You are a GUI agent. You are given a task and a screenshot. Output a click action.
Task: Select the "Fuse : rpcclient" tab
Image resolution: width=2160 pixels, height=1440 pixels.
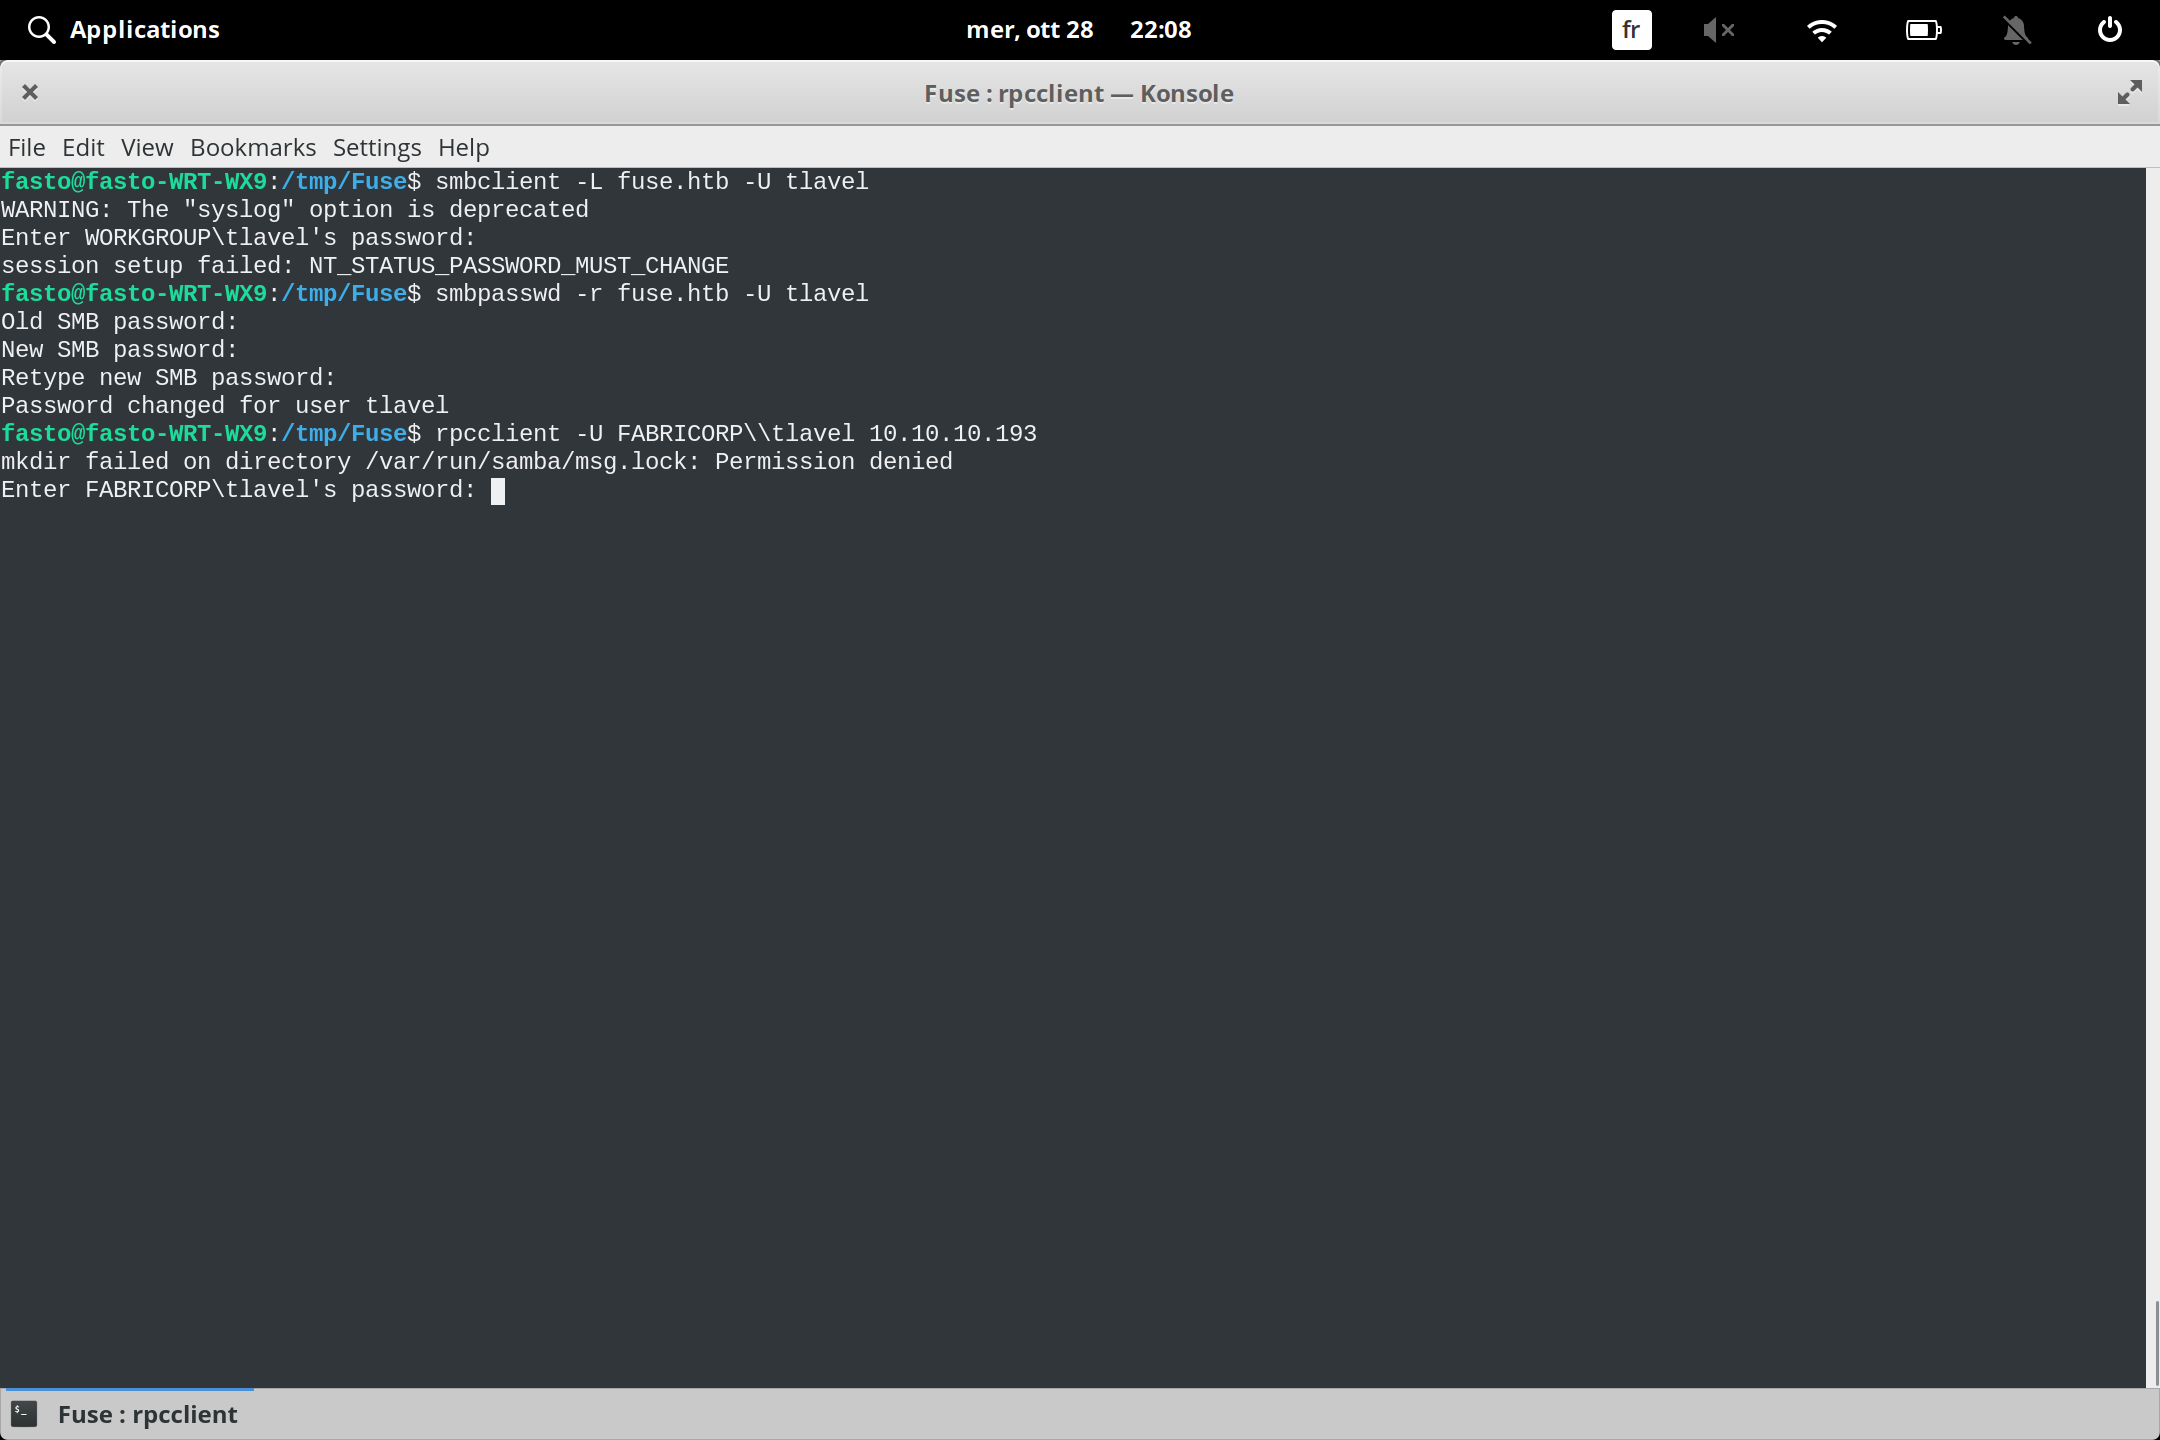tap(146, 1414)
